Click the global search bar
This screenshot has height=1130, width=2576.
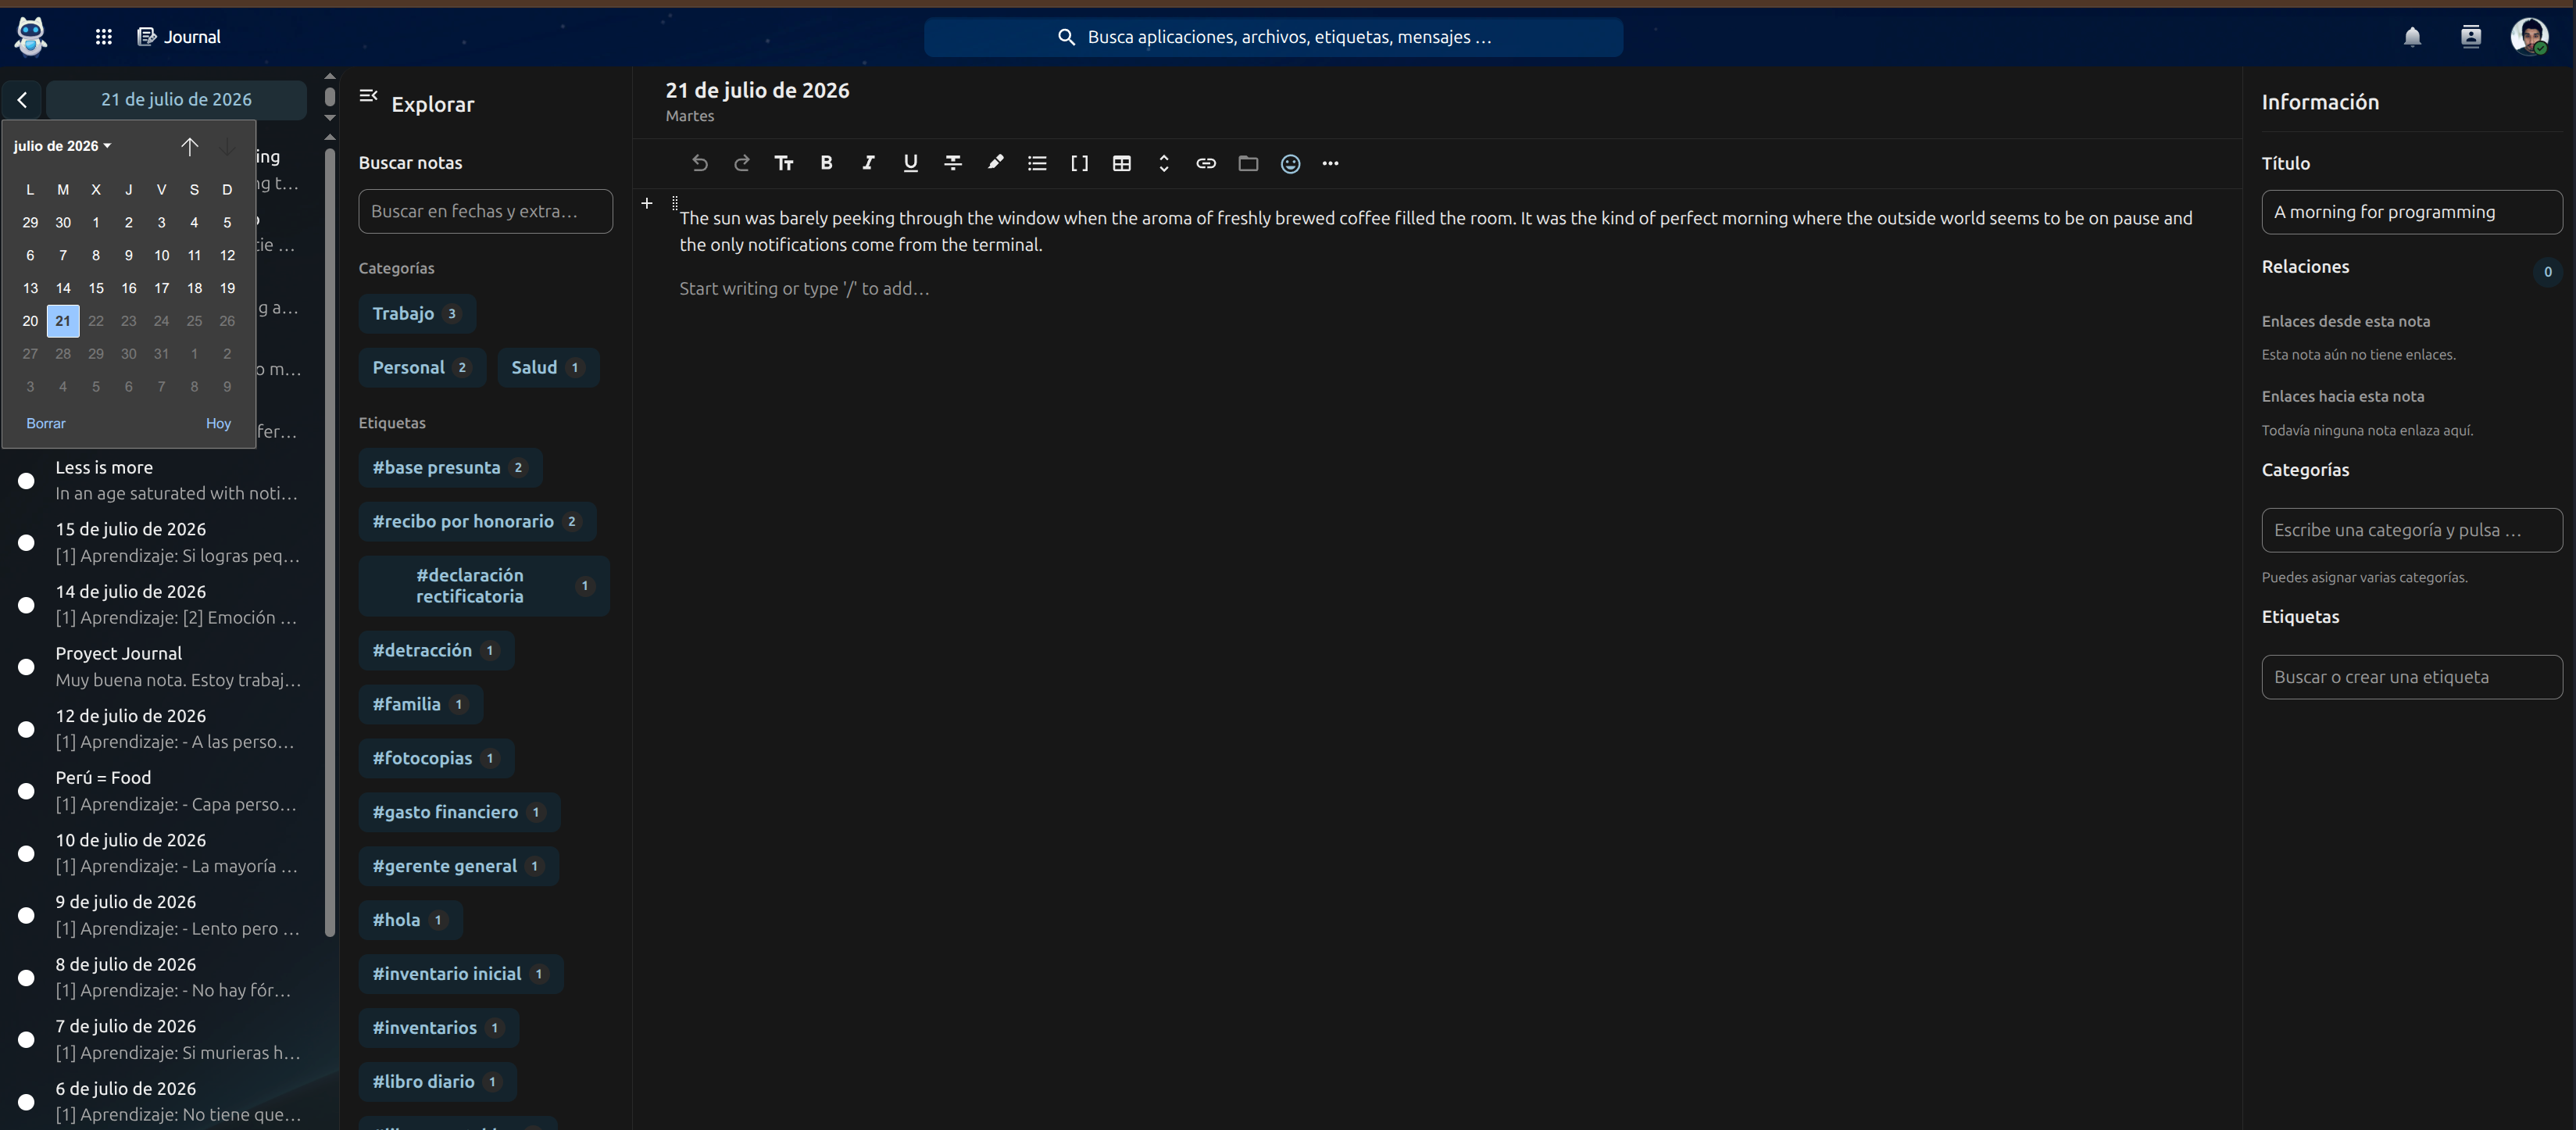point(1273,37)
